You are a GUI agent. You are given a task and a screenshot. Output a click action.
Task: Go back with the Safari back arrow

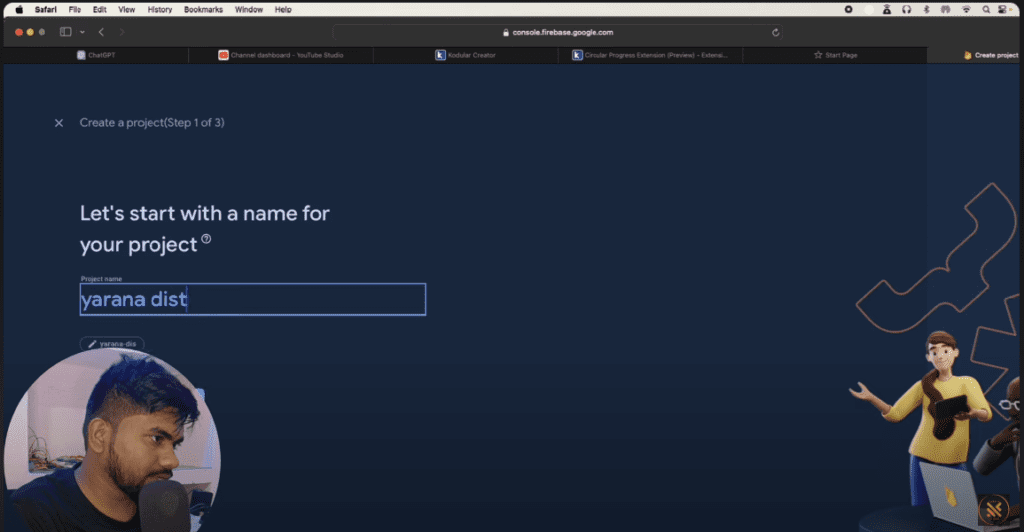pos(101,32)
